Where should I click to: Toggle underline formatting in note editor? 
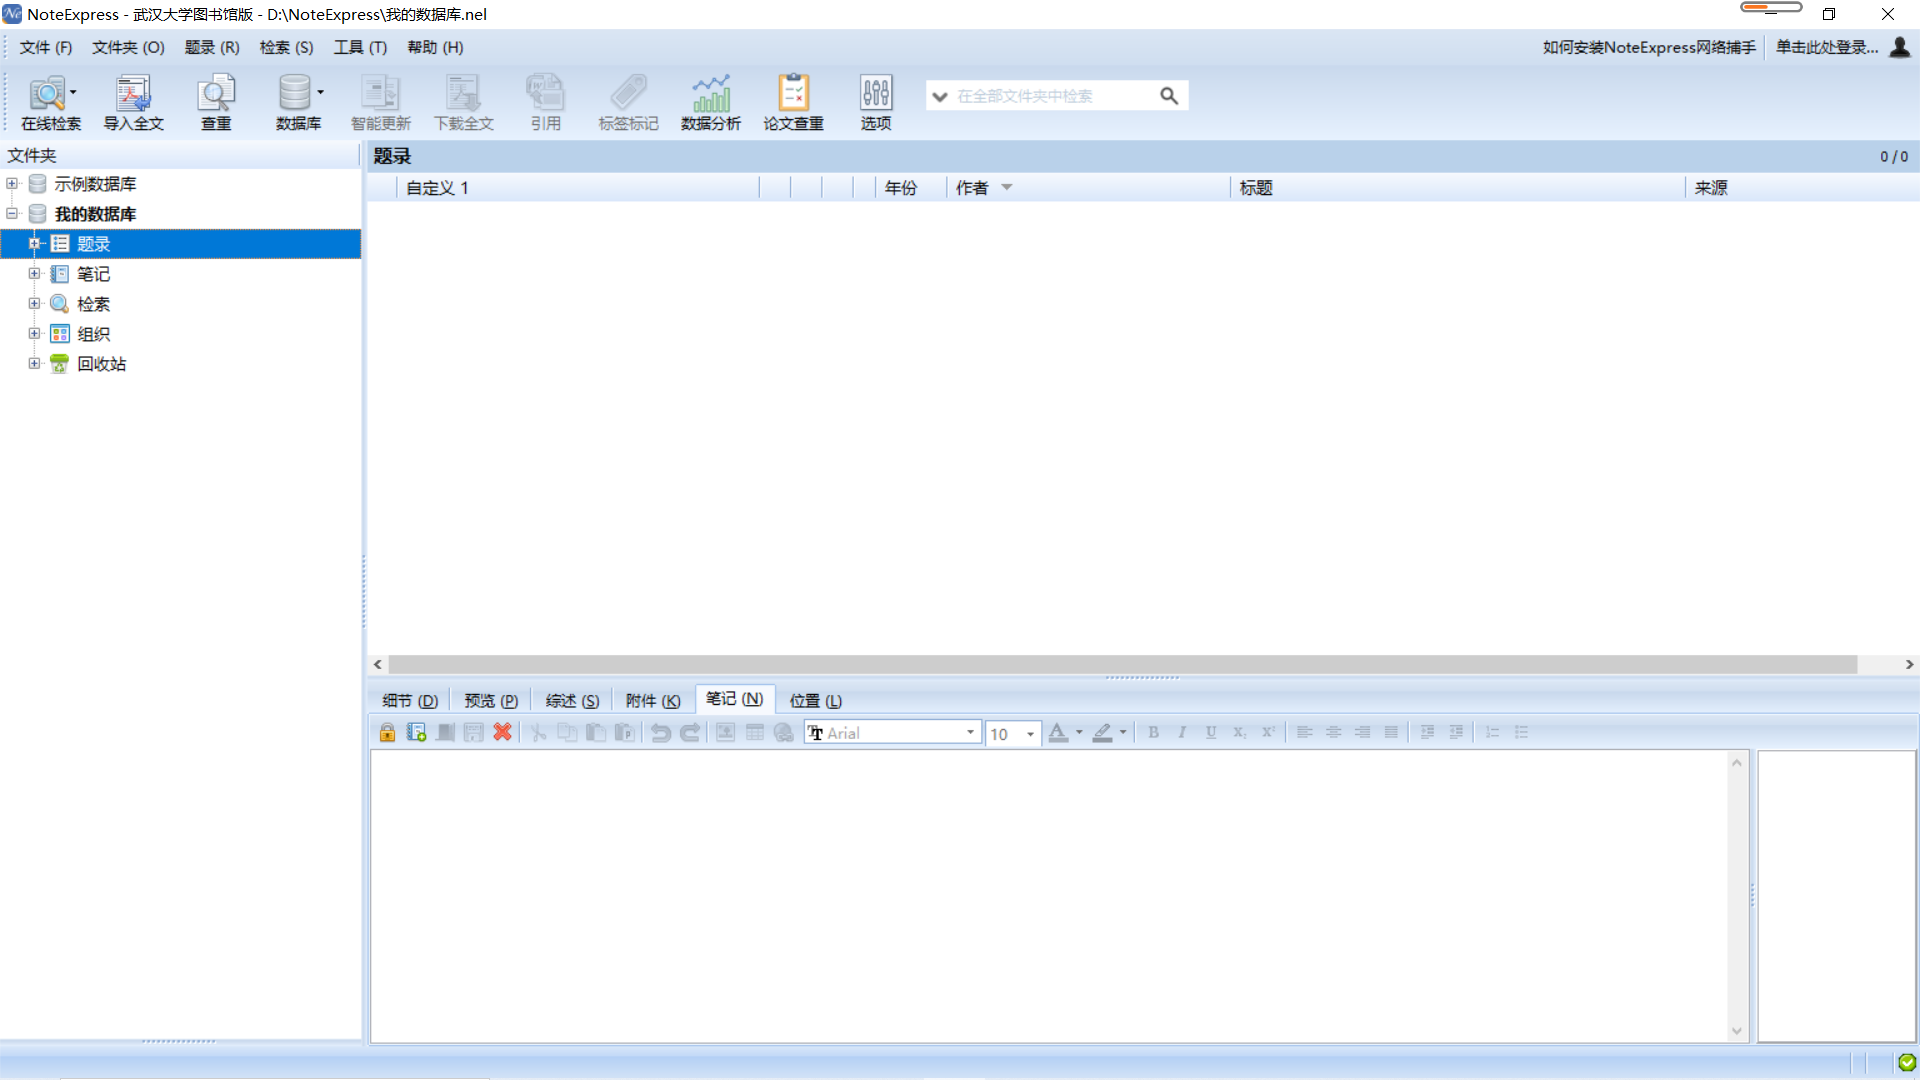pos(1211,732)
